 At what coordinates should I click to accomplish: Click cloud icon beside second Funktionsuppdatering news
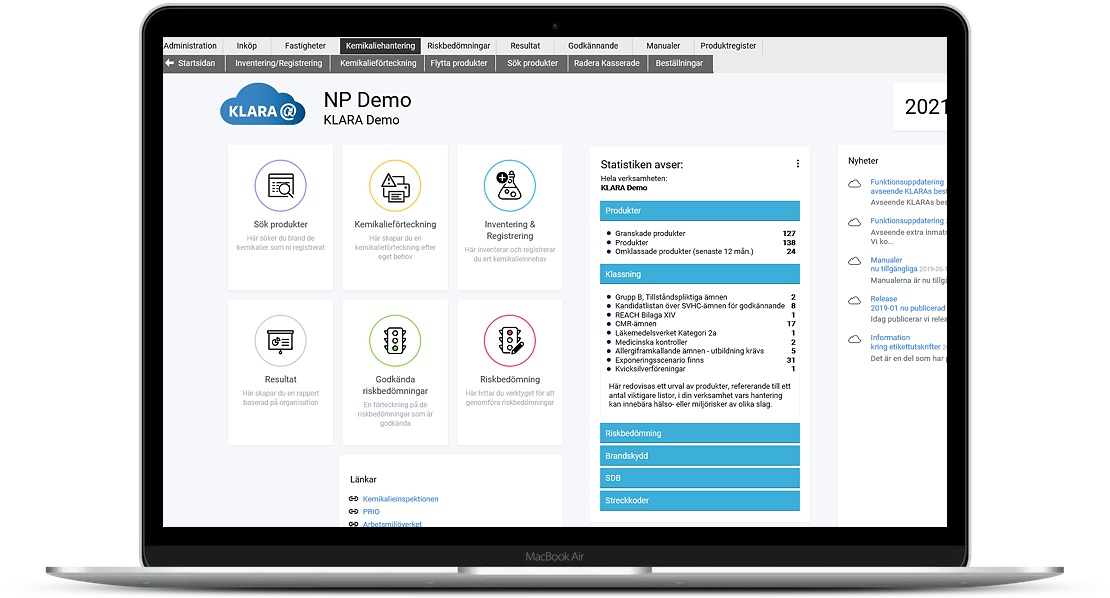point(854,223)
